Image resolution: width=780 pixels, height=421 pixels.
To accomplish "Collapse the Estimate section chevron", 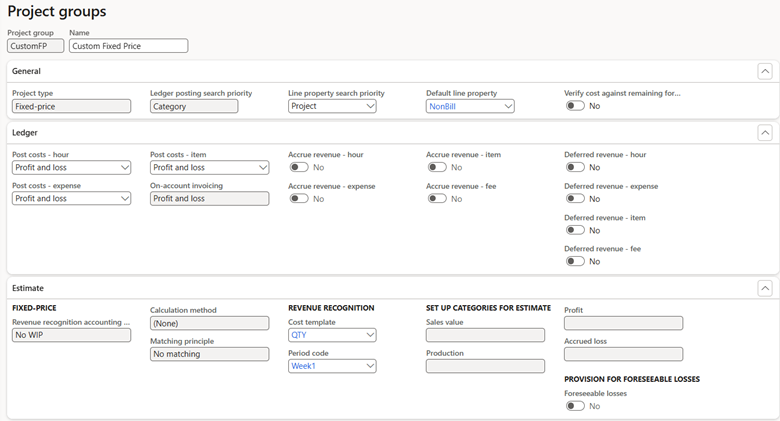I will [x=765, y=288].
